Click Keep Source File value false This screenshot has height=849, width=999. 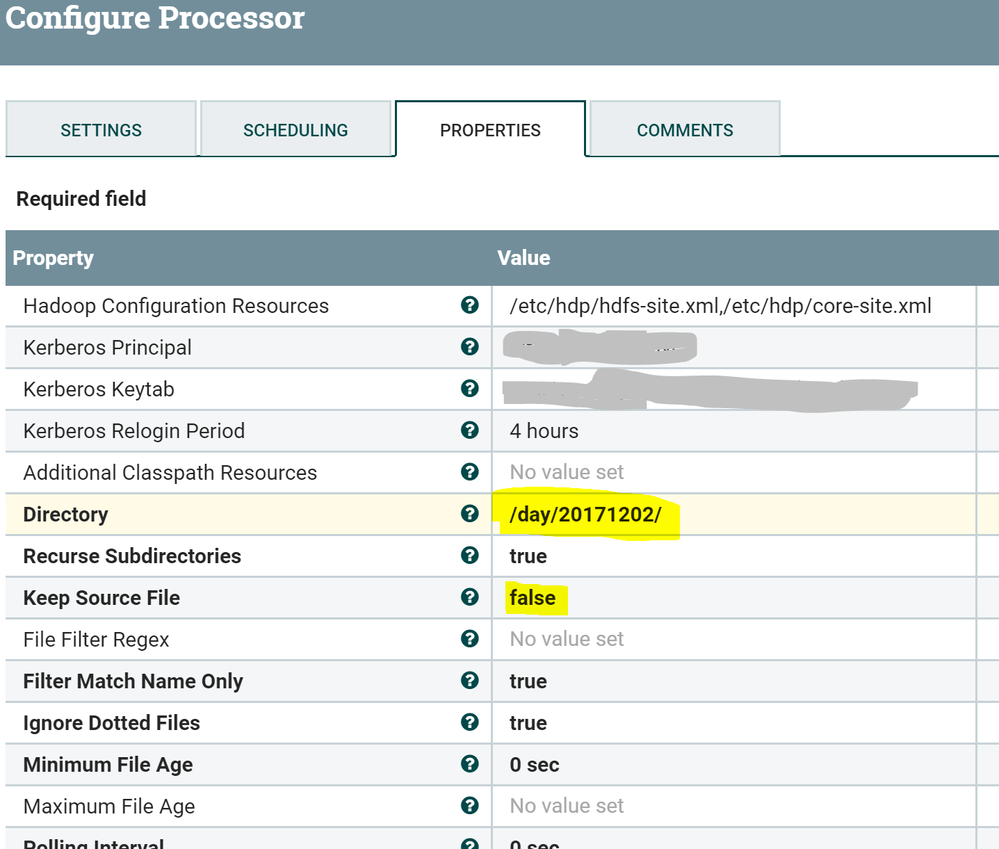tap(532, 598)
